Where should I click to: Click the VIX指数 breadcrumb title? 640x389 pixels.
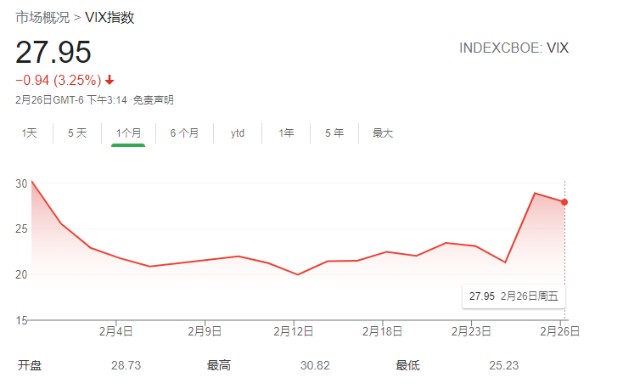point(109,18)
